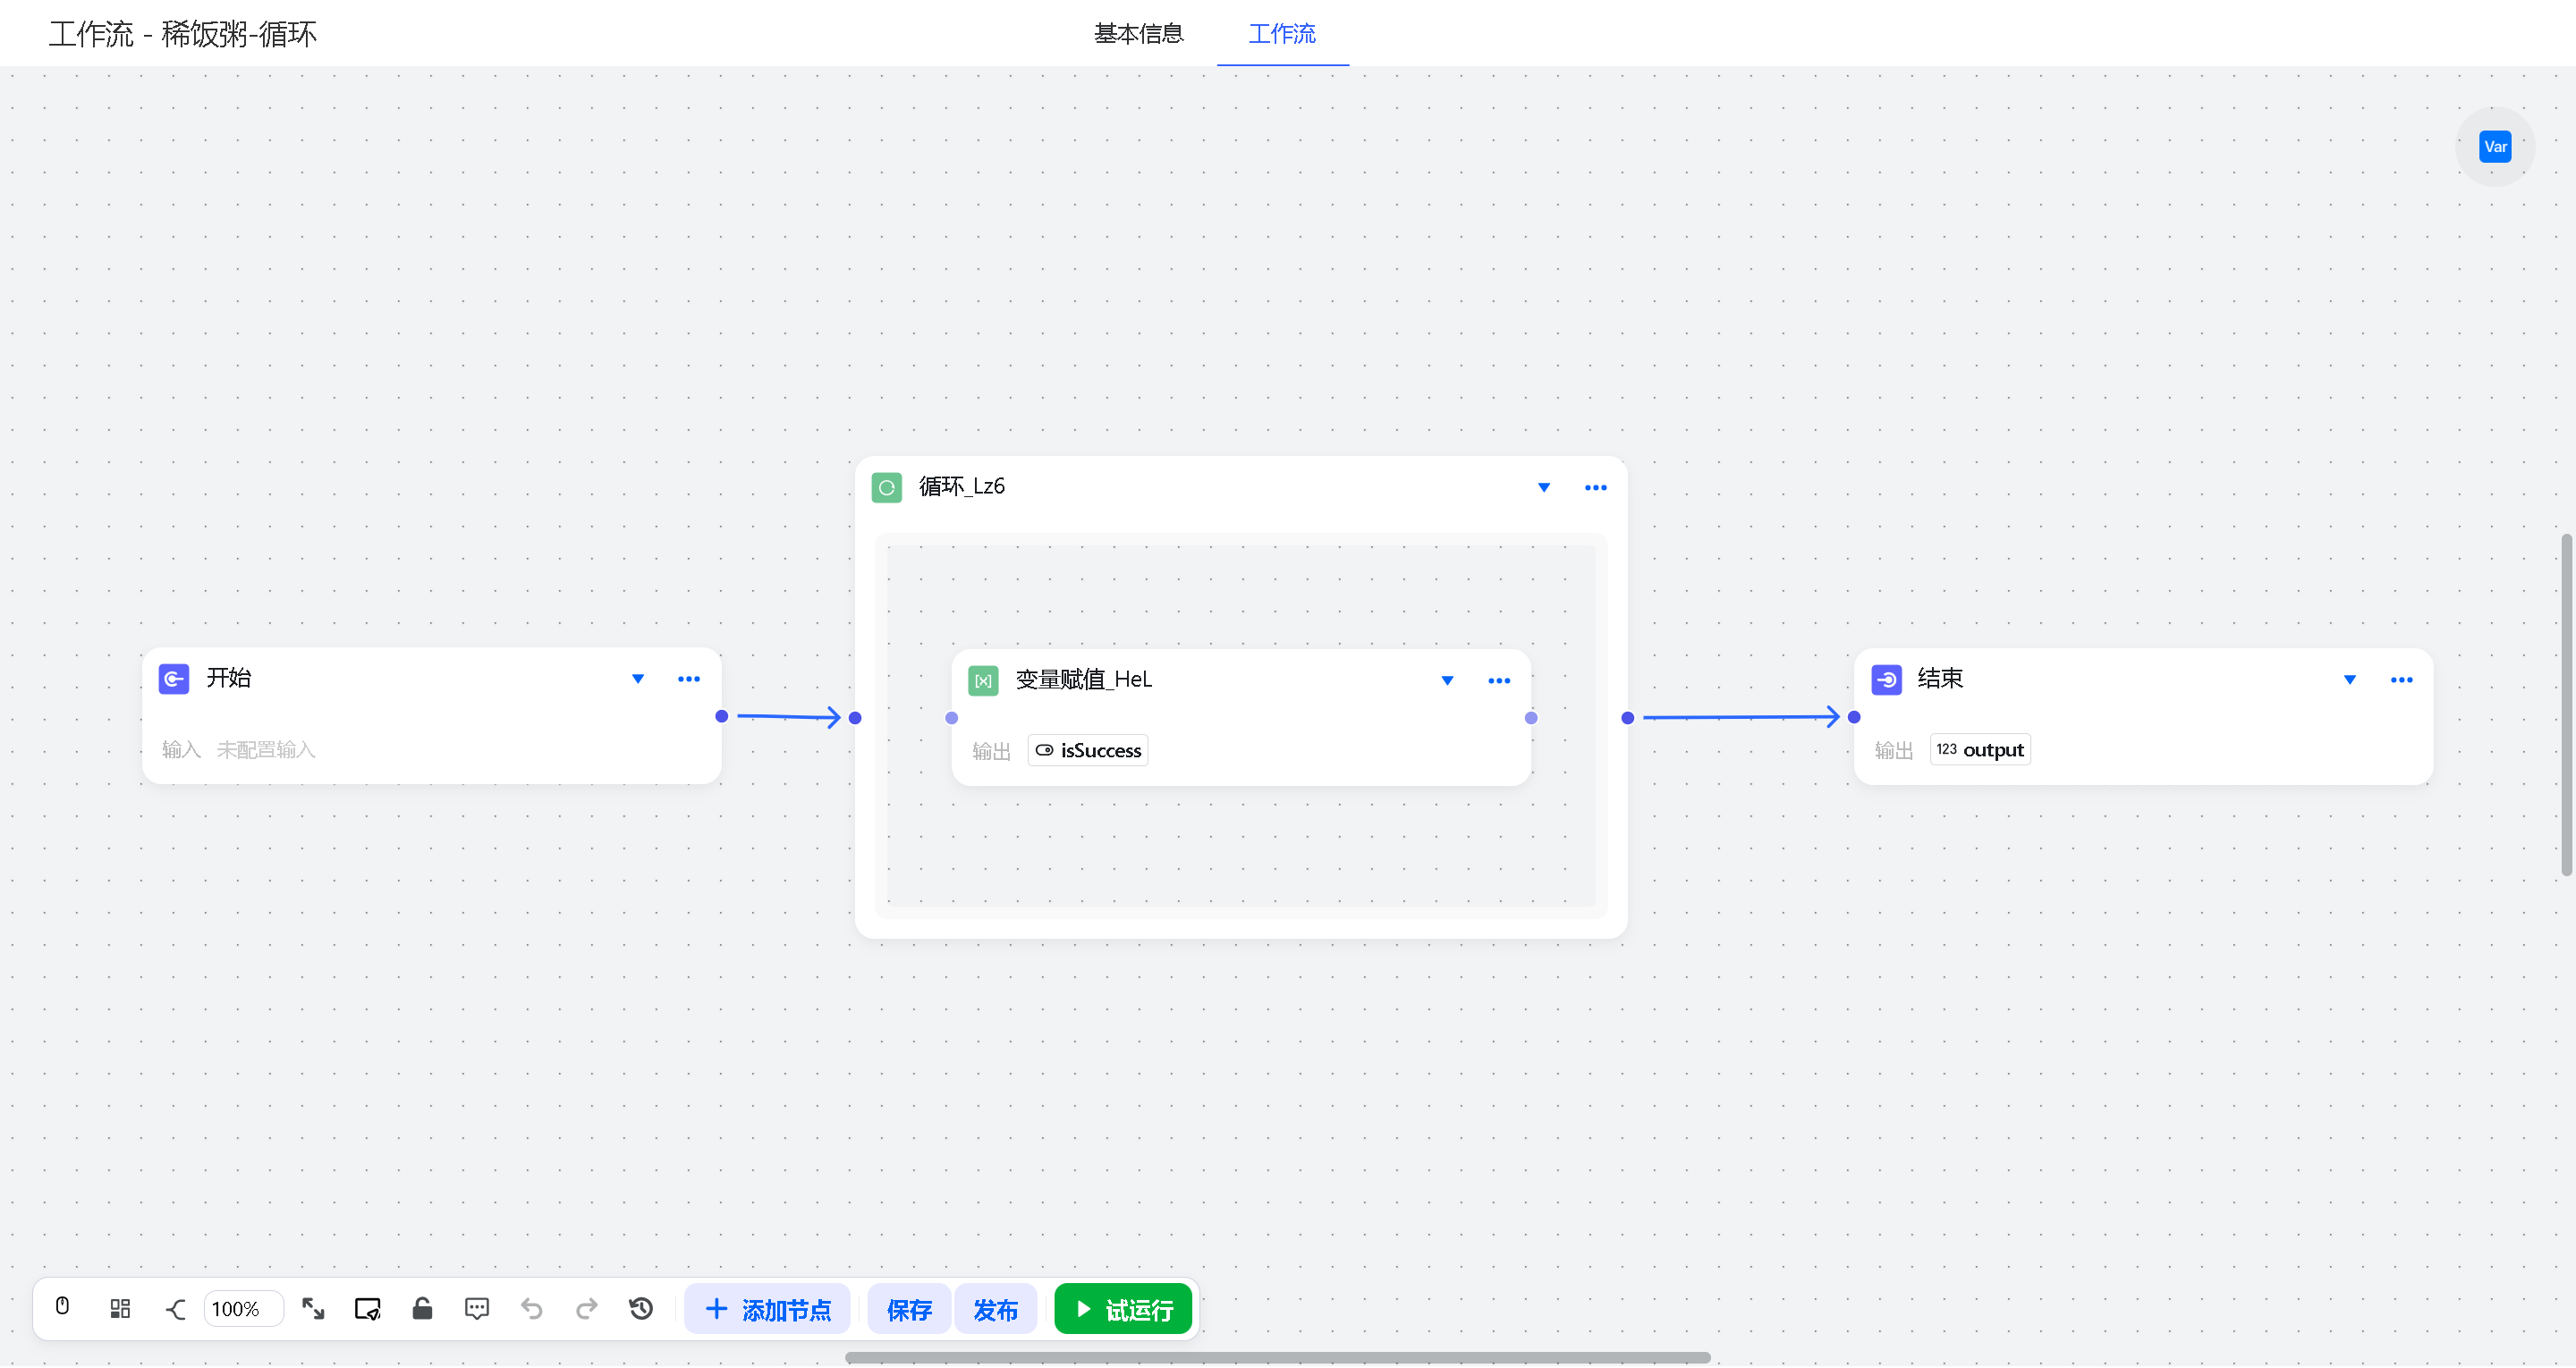Switch to the 基本信息 tab

pyautogui.click(x=1138, y=34)
